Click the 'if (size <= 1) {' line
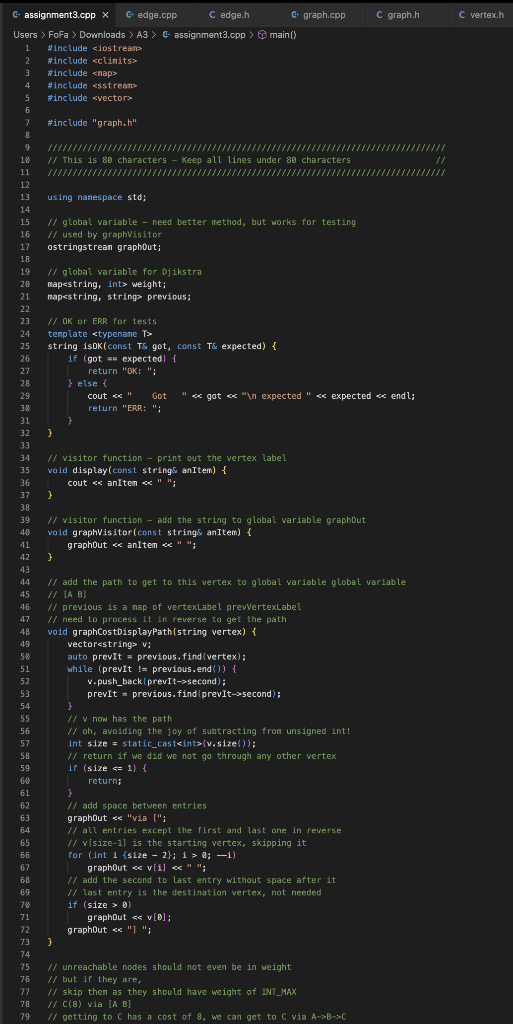Image resolution: width=513 pixels, height=1024 pixels. tap(107, 768)
